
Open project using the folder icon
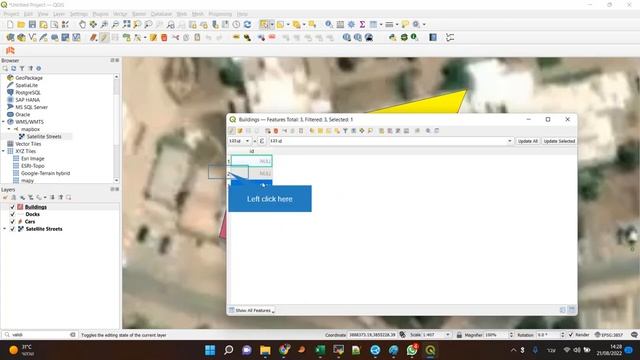[x=21, y=25]
